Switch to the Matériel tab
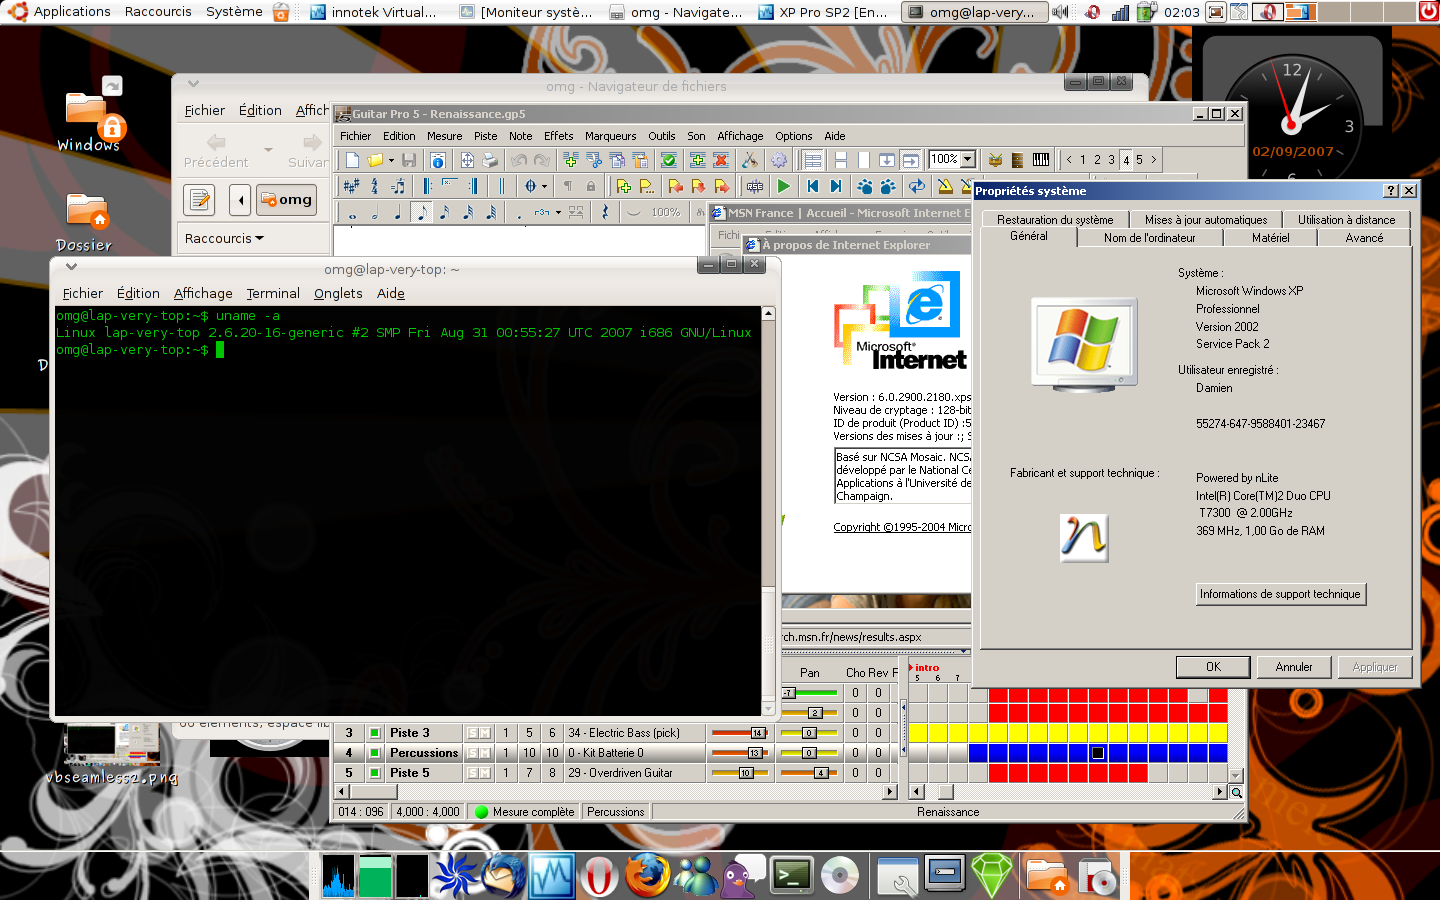 (x=1270, y=238)
